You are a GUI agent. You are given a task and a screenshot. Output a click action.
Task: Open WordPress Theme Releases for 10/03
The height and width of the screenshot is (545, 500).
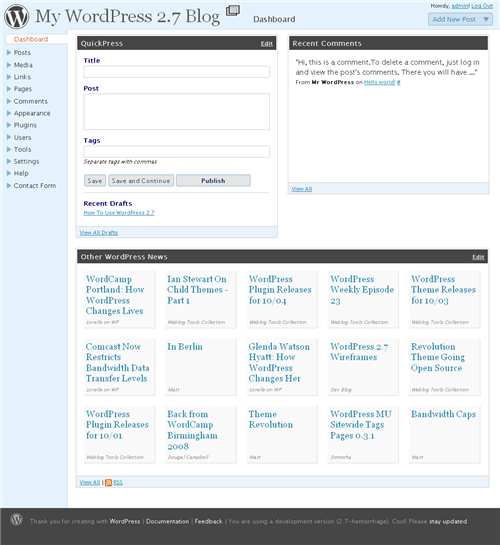[443, 290]
